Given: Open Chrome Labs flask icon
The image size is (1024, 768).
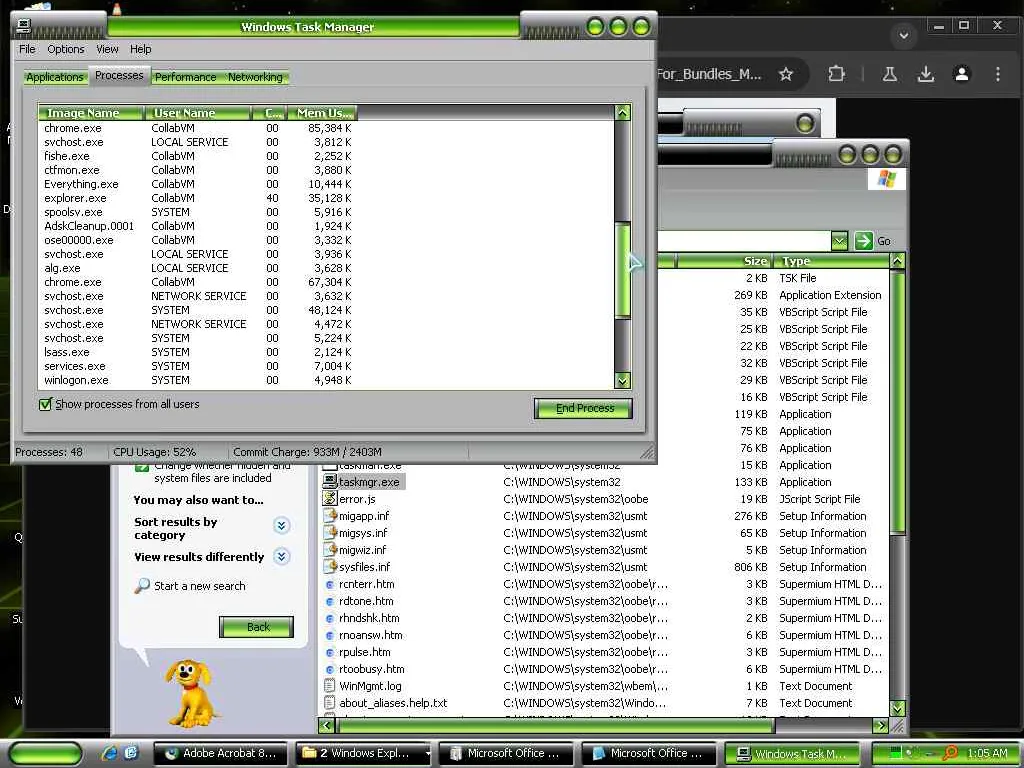Looking at the screenshot, I should [889, 74].
